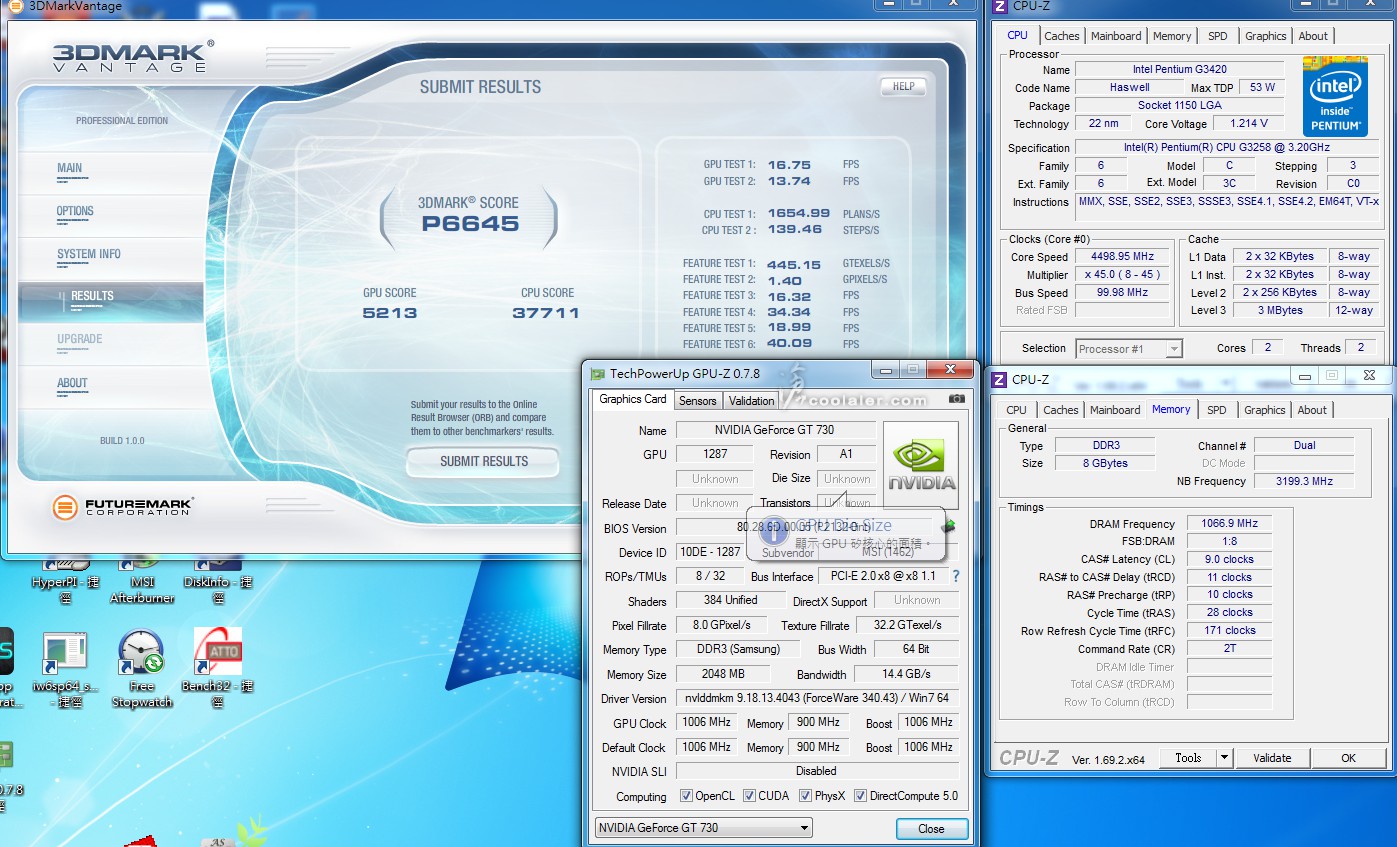The image size is (1397, 847).
Task: Switch to Sensors tab in GPU-Z
Action: [697, 400]
